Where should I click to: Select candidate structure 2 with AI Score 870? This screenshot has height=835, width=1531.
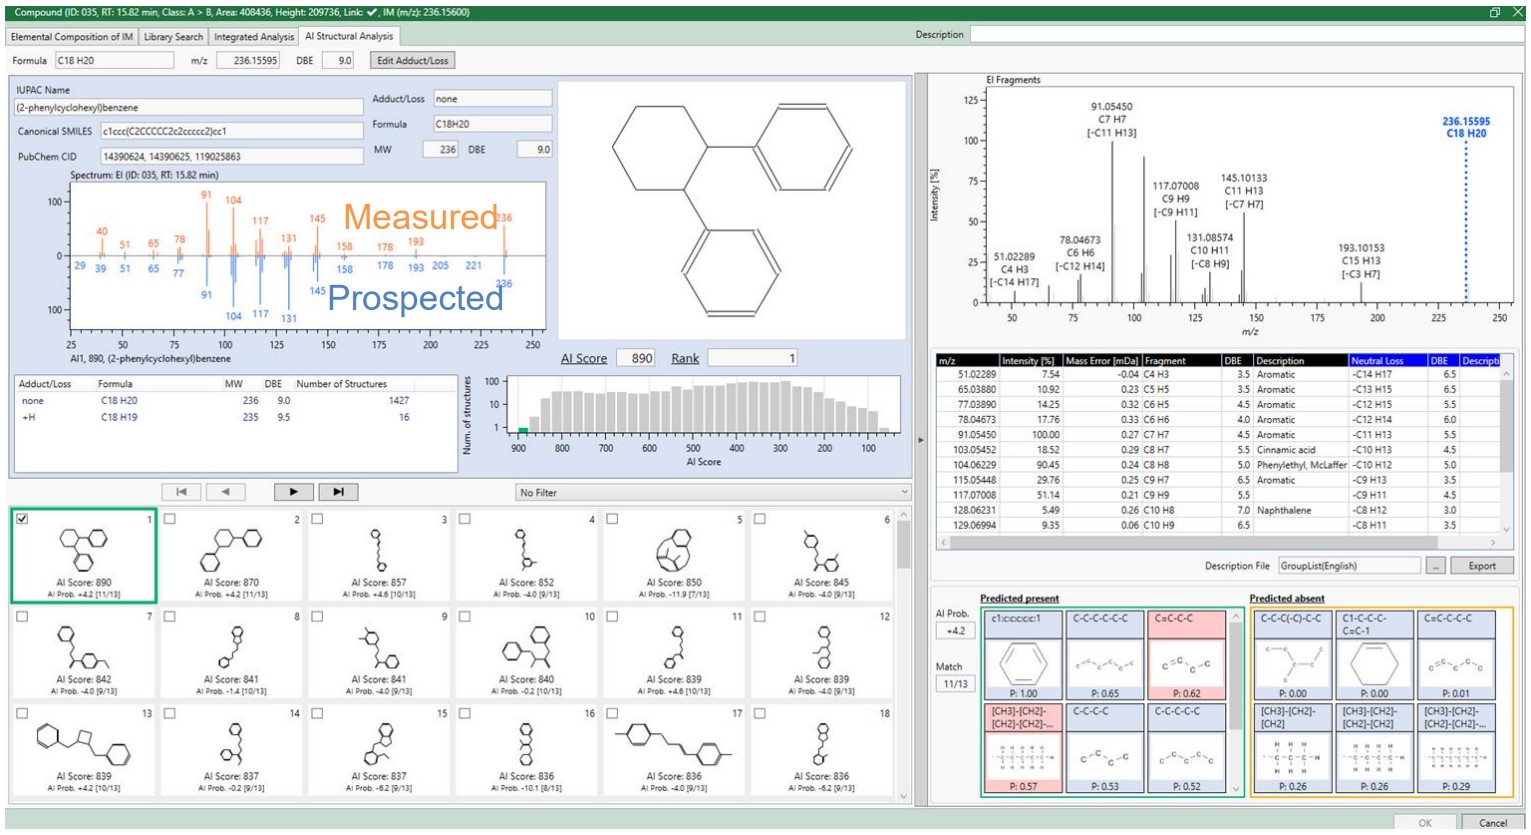pos(231,556)
